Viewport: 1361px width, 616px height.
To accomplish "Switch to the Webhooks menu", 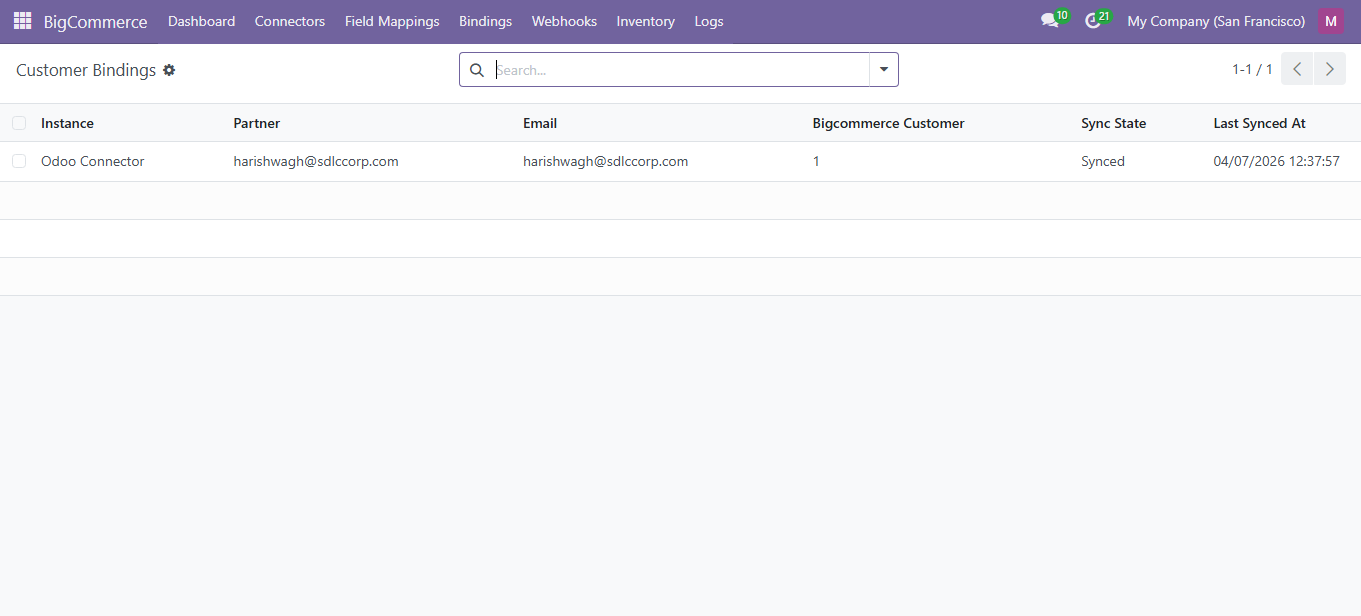I will [563, 20].
